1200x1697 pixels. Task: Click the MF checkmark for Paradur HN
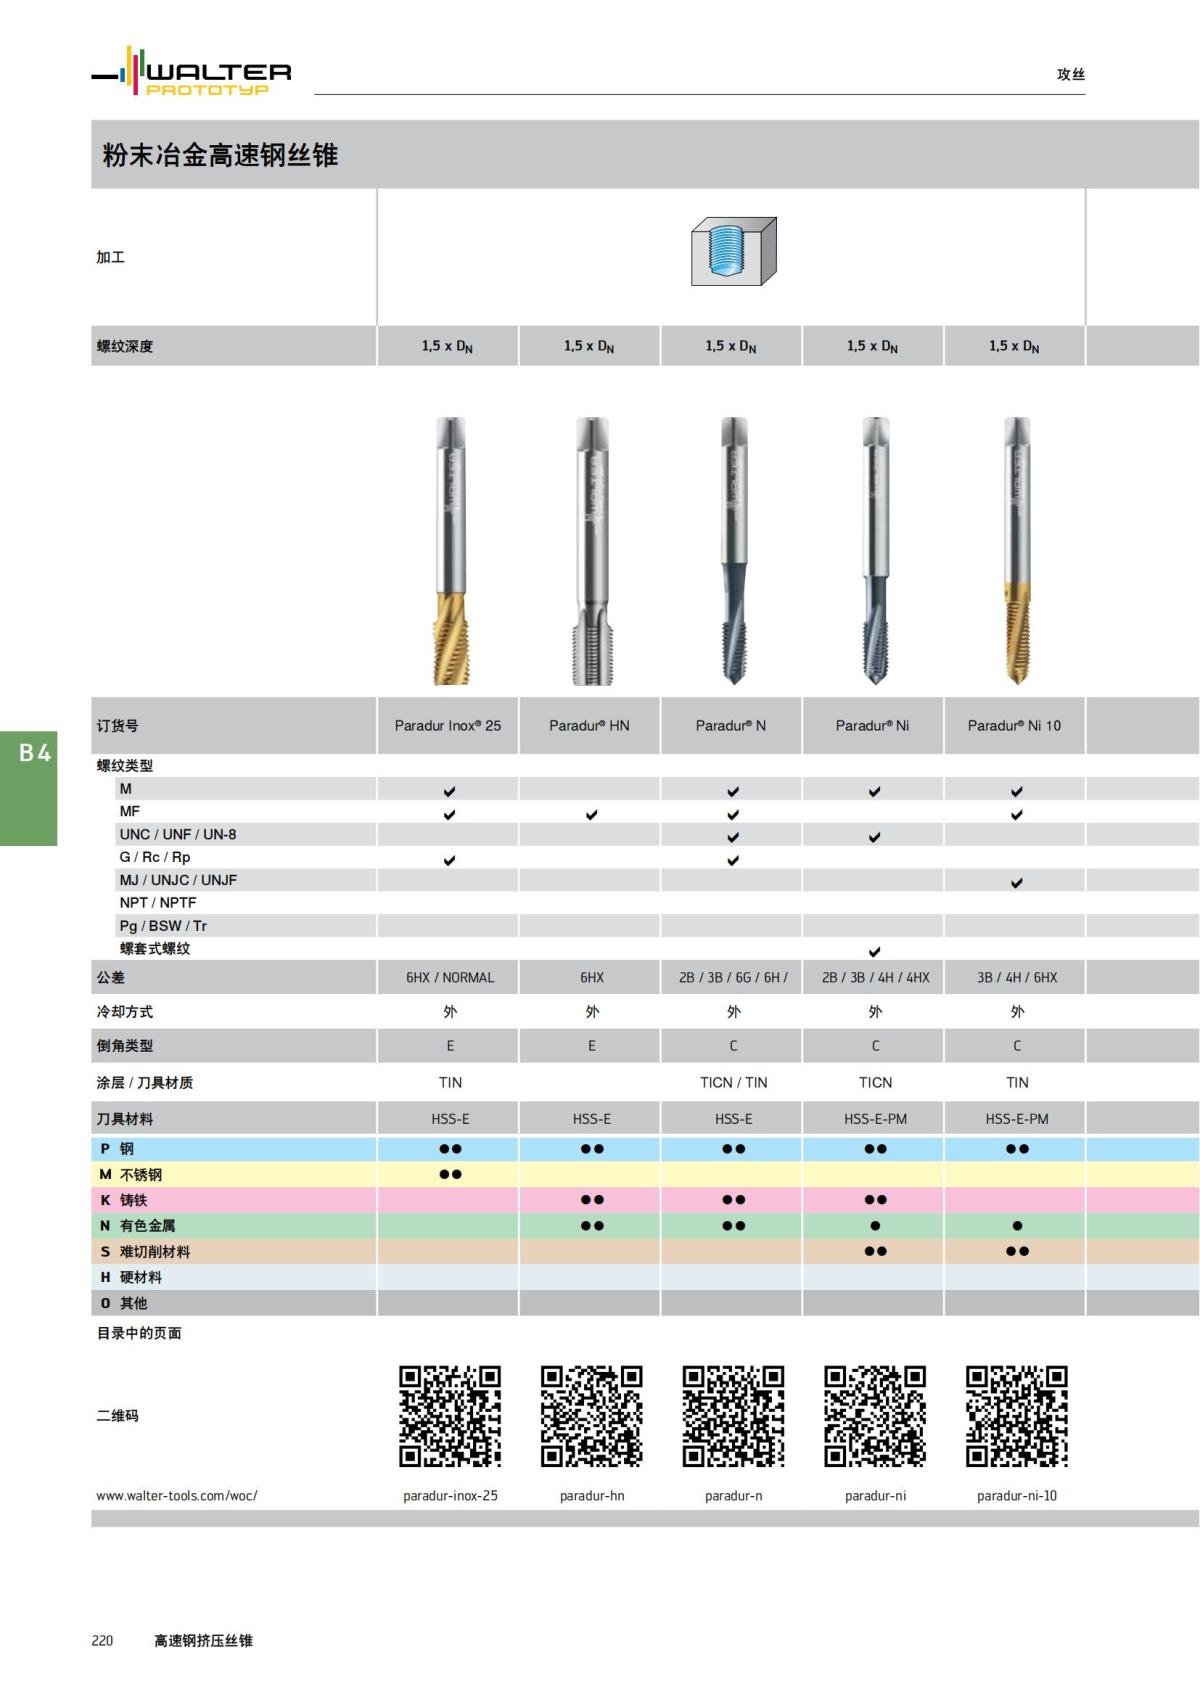[x=592, y=814]
